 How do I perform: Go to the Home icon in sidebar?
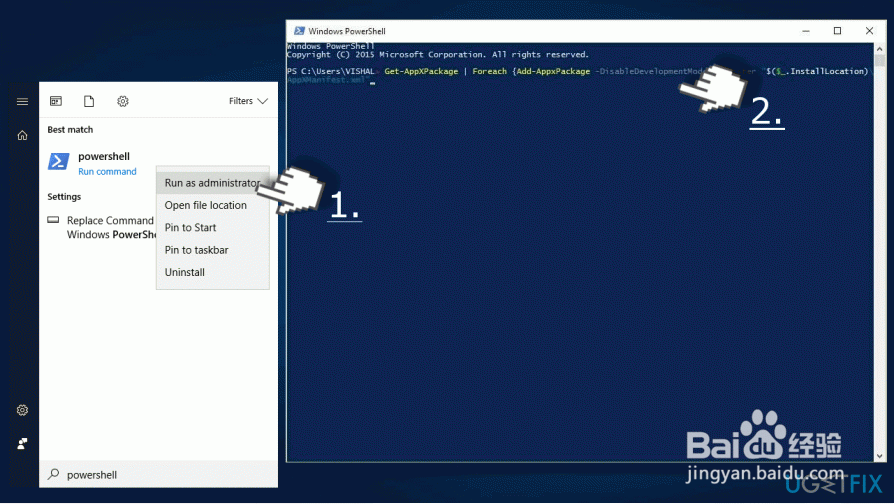coord(22,135)
